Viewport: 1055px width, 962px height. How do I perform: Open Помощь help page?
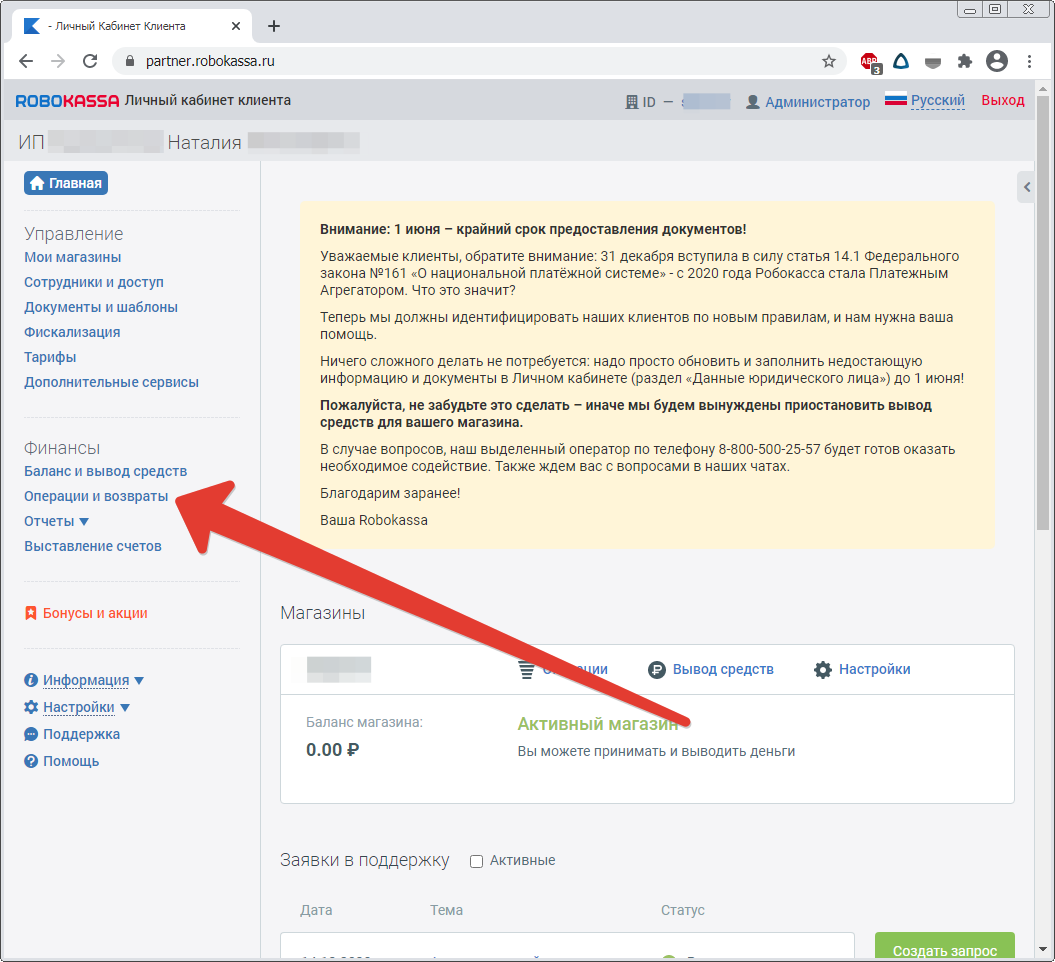70,761
